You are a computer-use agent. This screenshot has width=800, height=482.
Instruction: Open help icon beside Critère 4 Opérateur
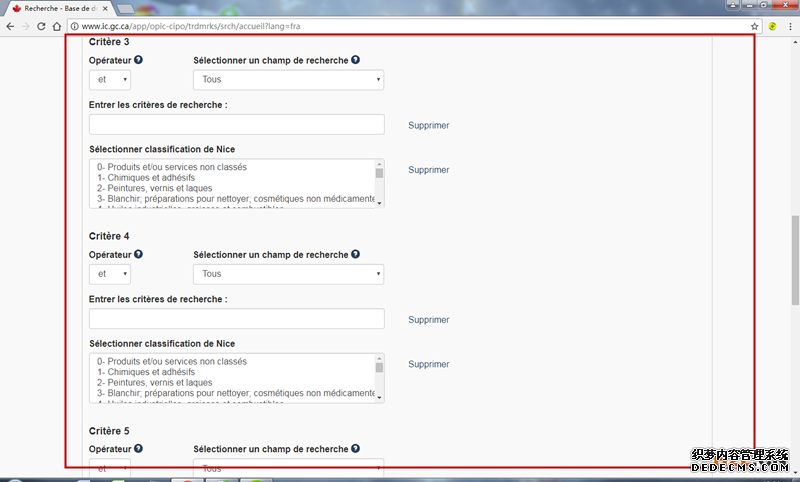139,255
